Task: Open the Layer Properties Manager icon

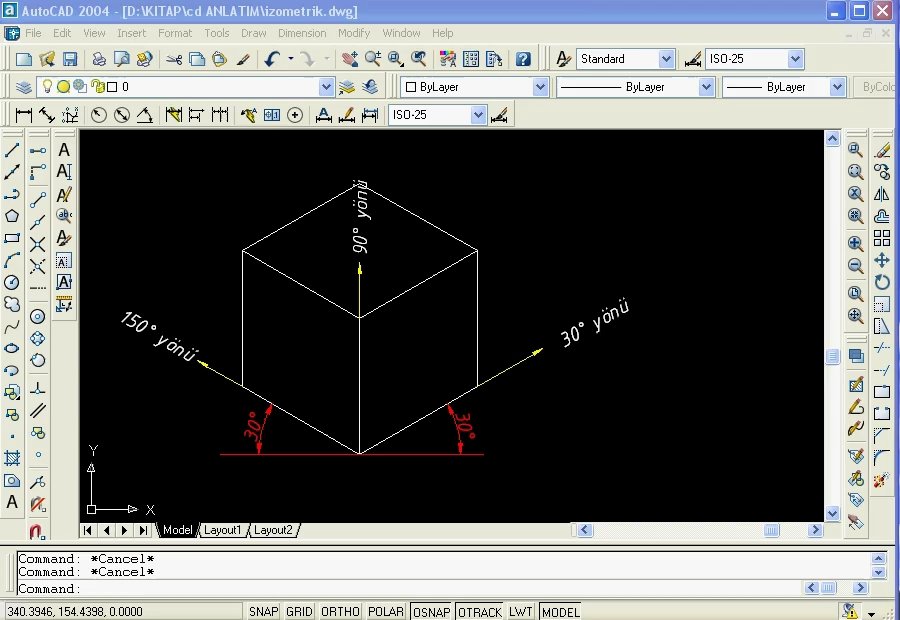Action: (x=24, y=87)
